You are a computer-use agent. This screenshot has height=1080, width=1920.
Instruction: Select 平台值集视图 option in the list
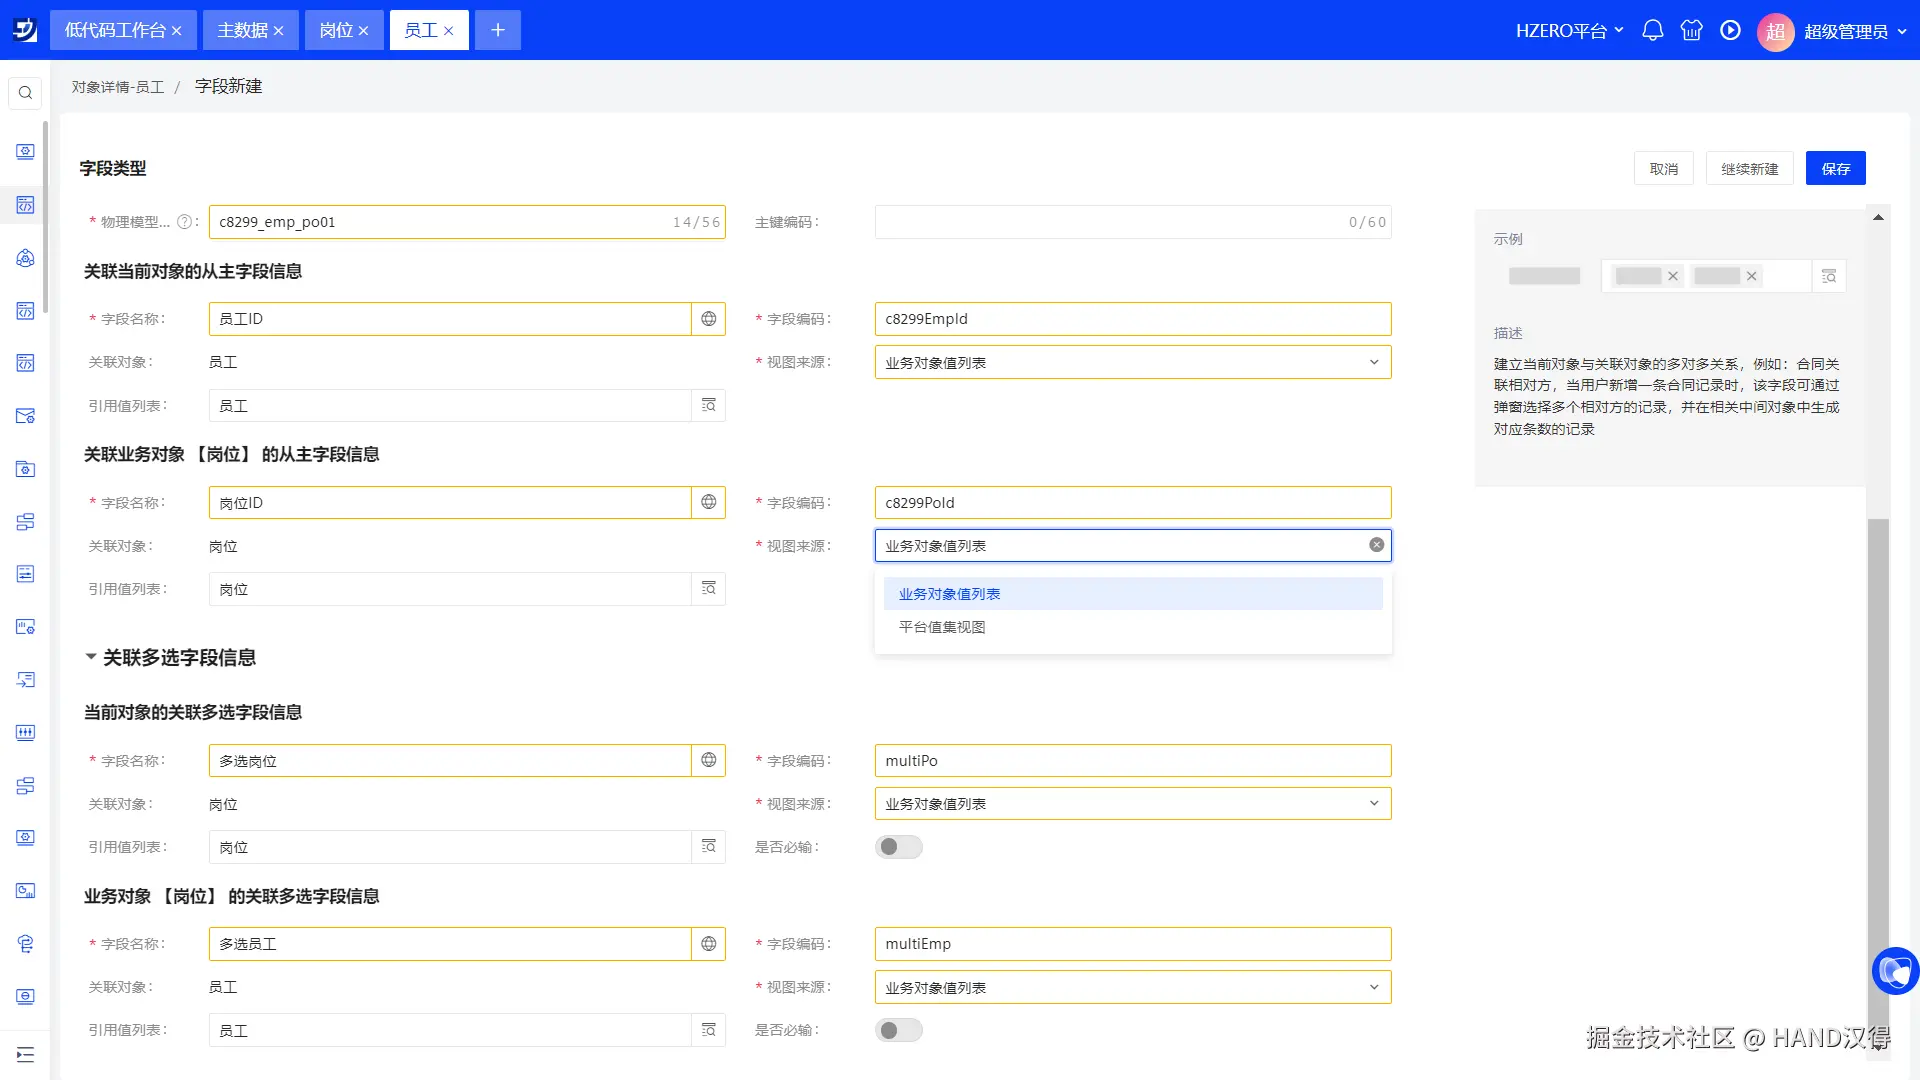942,627
